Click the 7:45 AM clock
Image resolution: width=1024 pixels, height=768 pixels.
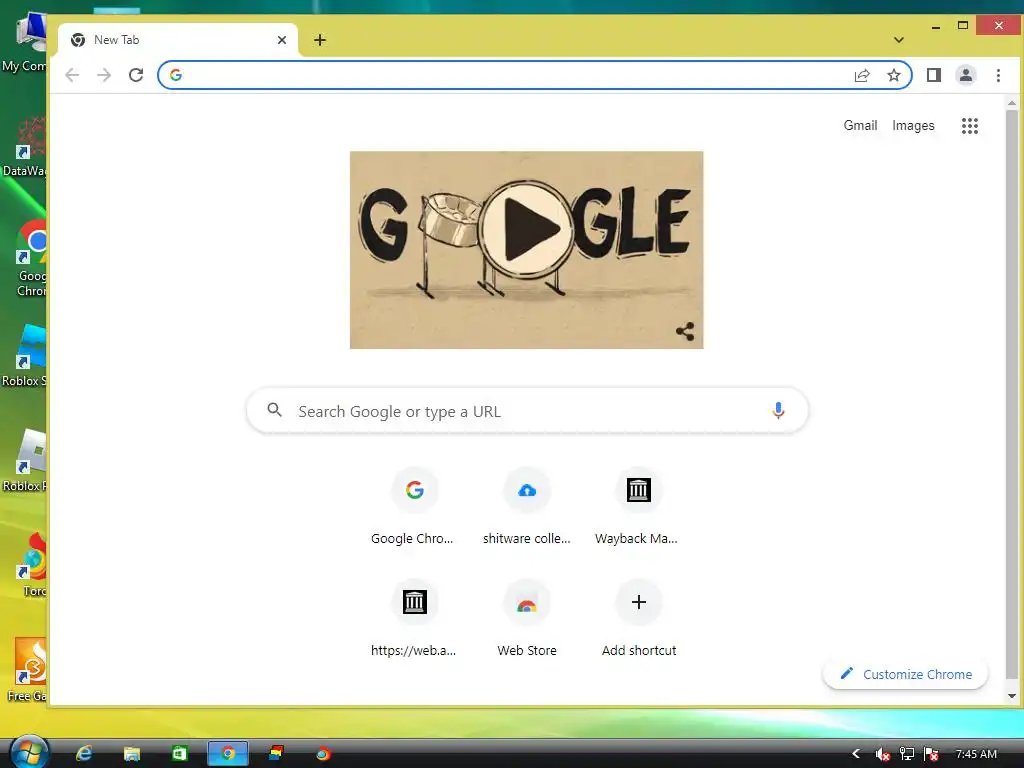[x=976, y=754]
